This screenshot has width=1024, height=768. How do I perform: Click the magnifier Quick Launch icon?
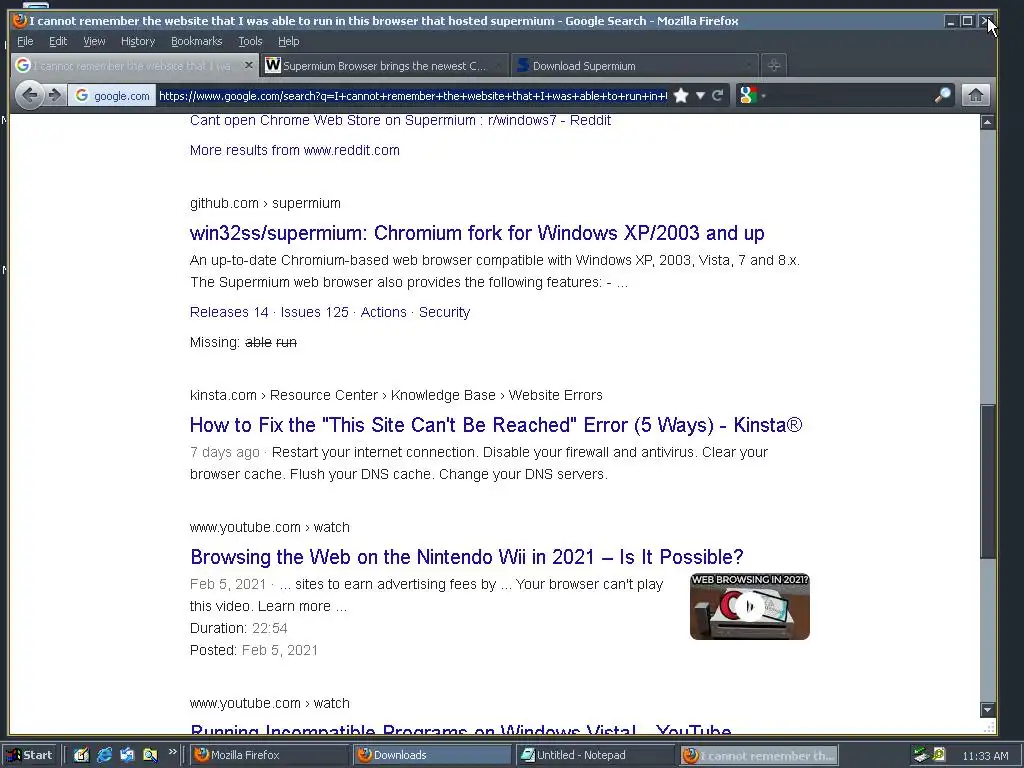coord(150,755)
